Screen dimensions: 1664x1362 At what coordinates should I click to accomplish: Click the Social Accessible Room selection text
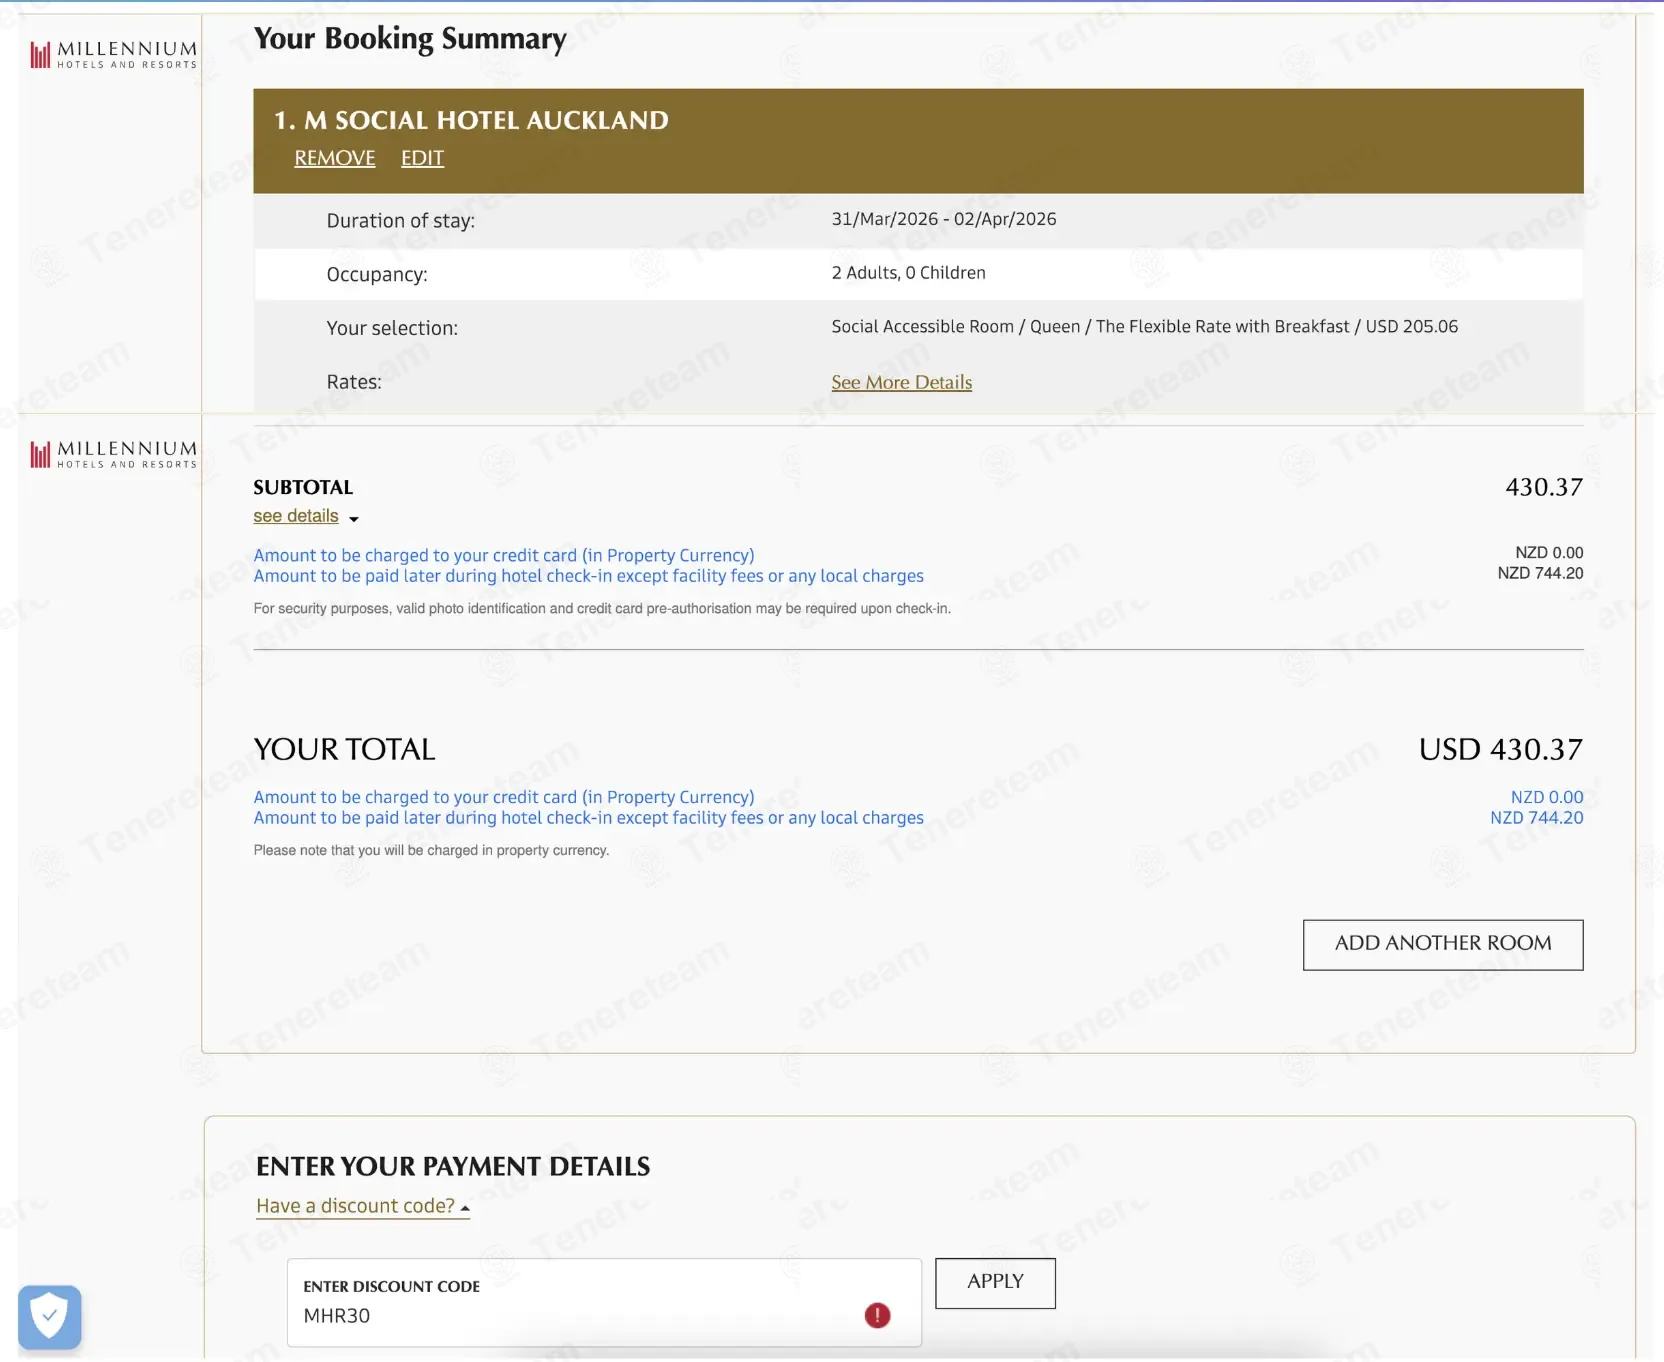pos(1144,327)
